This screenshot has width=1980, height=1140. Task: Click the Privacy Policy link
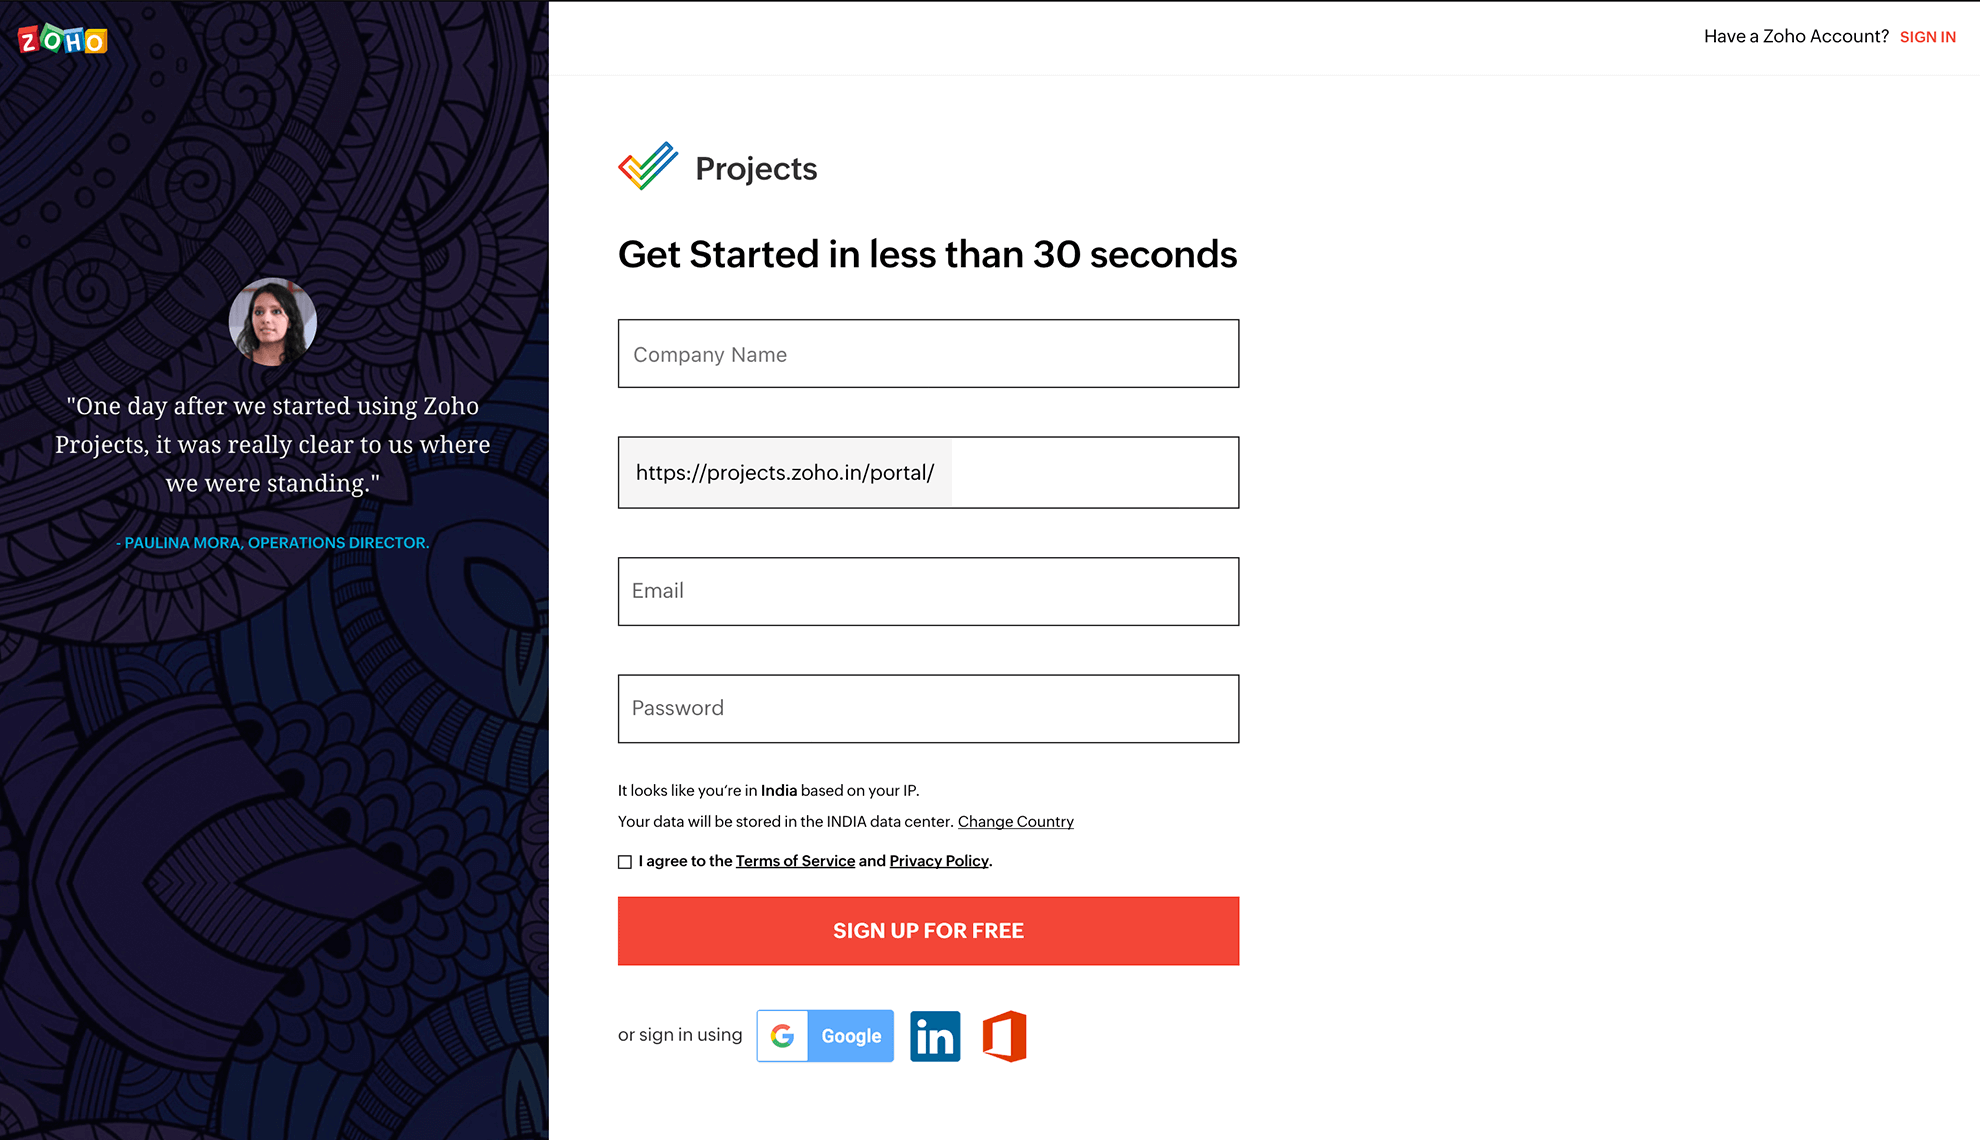click(x=938, y=861)
